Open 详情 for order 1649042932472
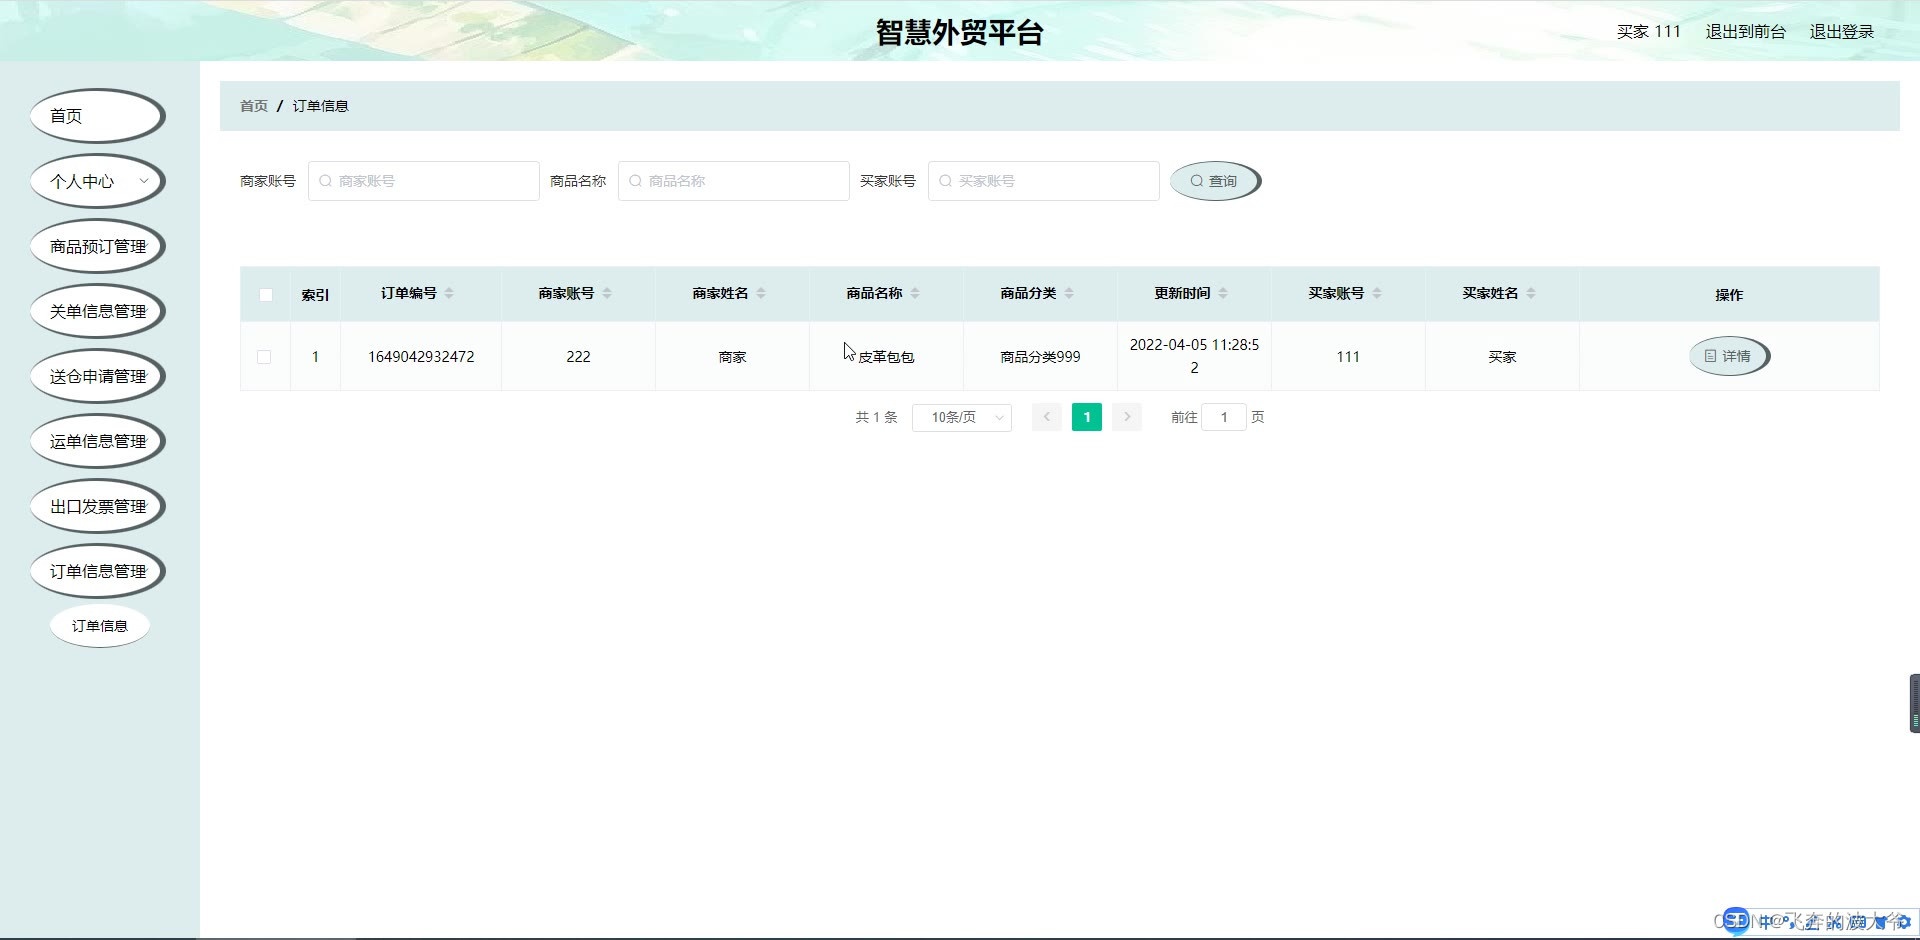This screenshot has width=1920, height=940. tap(1728, 356)
